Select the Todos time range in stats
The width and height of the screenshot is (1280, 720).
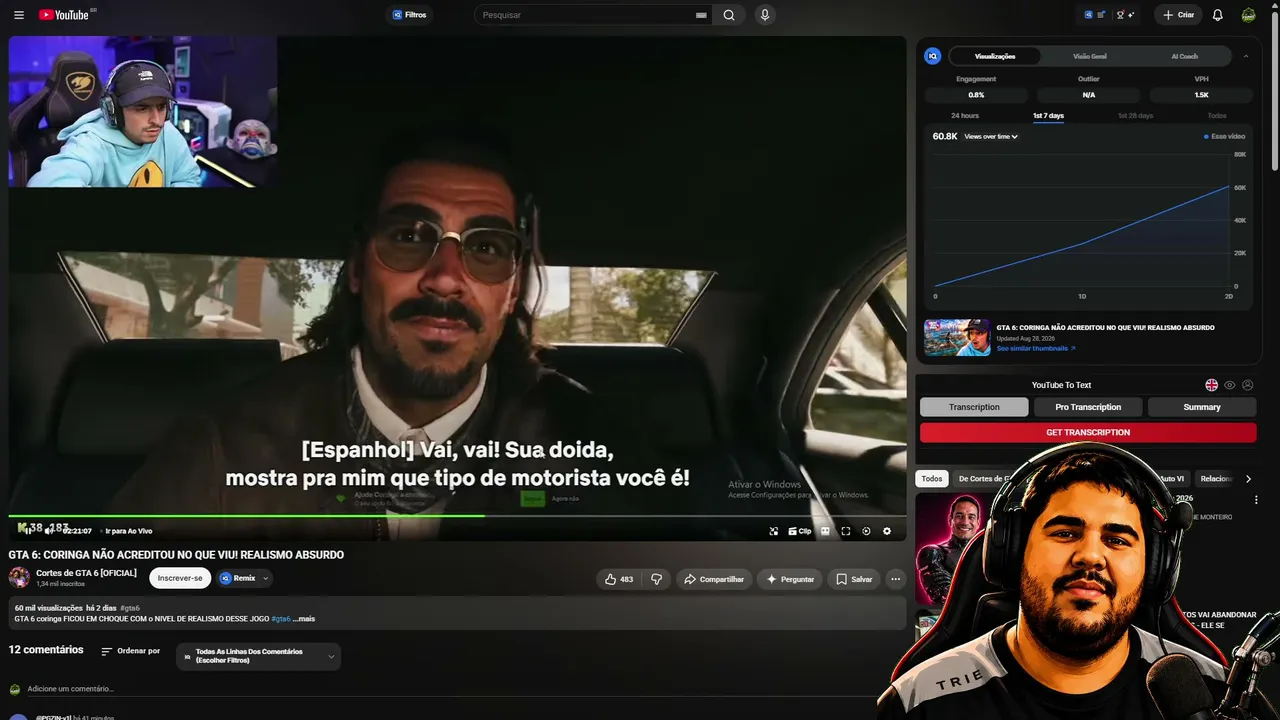[x=1217, y=116]
